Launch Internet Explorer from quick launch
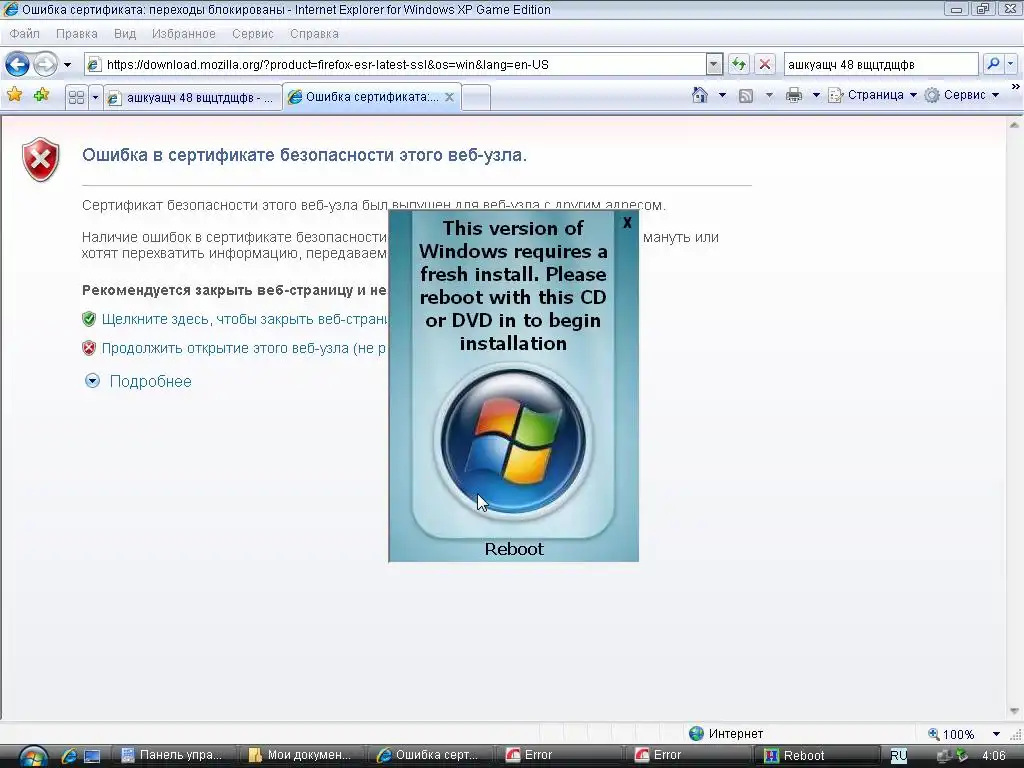This screenshot has width=1024, height=768. pyautogui.click(x=69, y=756)
